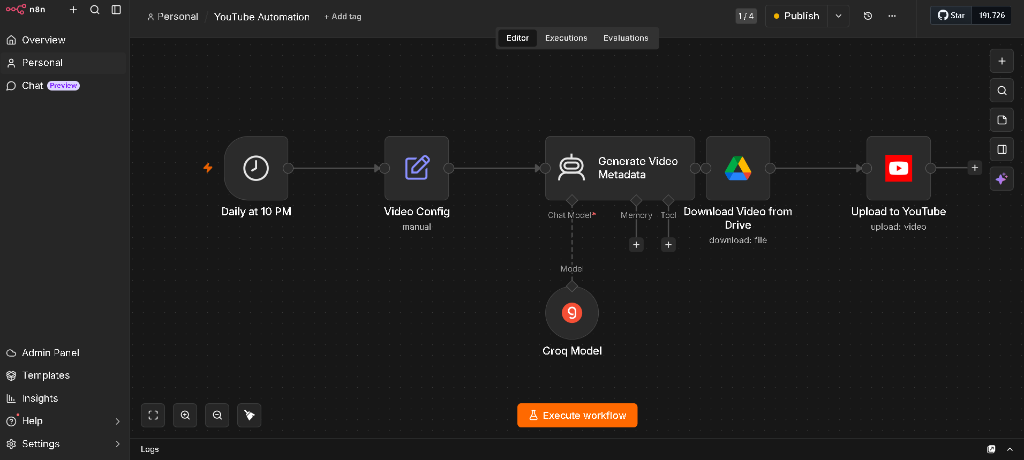Select Upload to YouTube node
Screen dimensions: 1024x460
pos(899,168)
